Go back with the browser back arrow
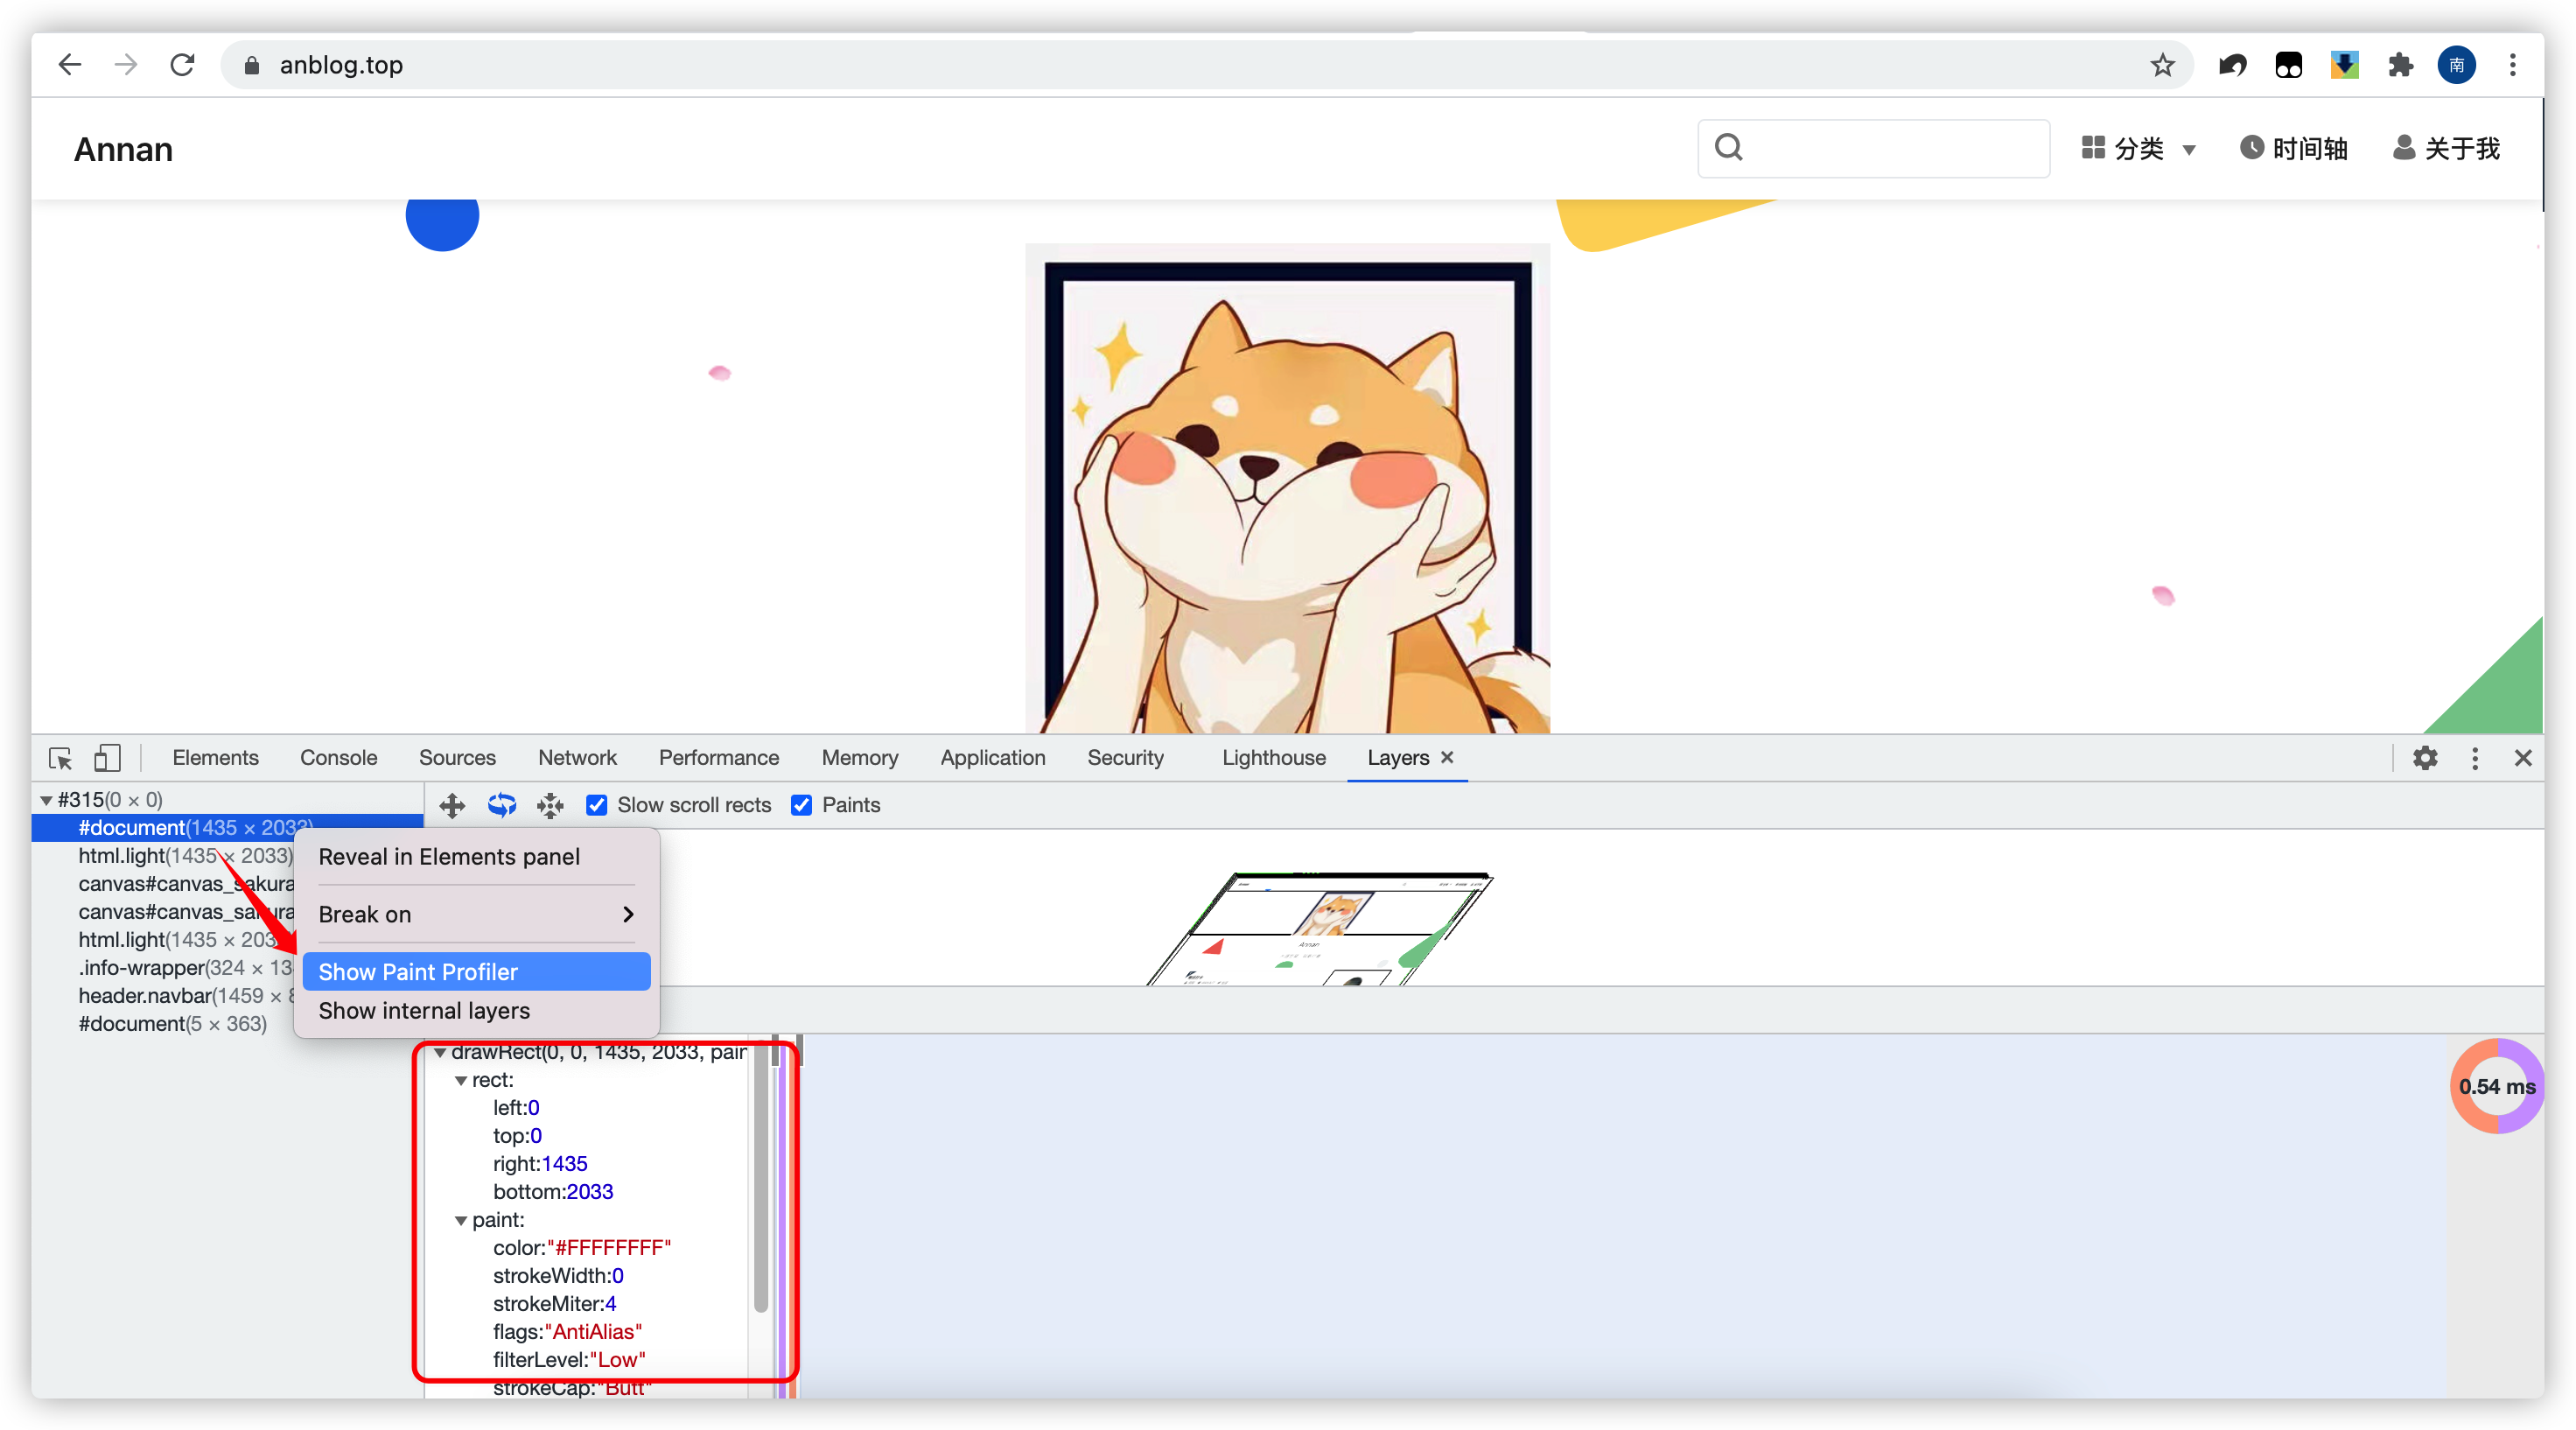The height and width of the screenshot is (1430, 2576). [69, 65]
